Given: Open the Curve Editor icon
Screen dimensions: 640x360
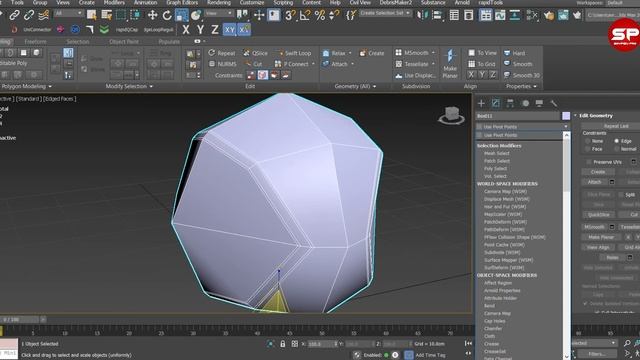Looking at the screenshot, I should (500, 16).
